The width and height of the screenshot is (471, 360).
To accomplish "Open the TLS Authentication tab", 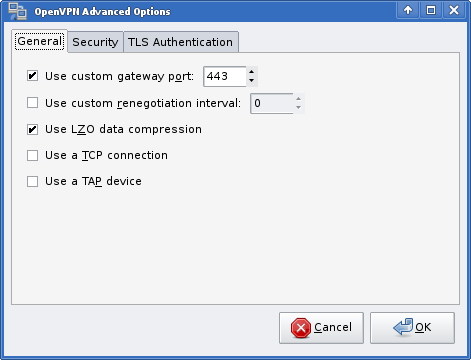I will coord(181,42).
